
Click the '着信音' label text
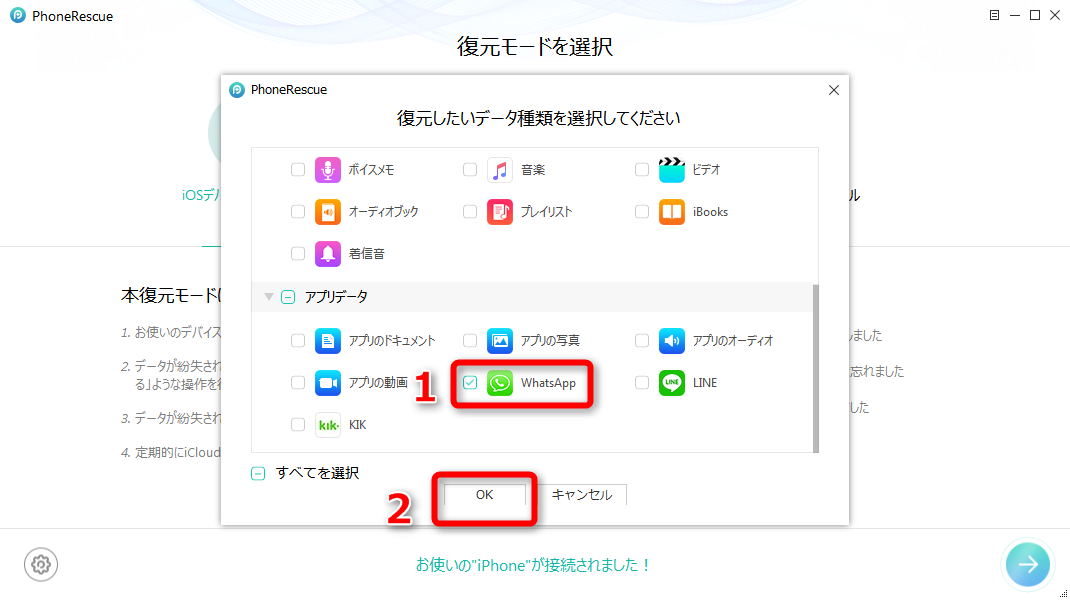point(366,254)
